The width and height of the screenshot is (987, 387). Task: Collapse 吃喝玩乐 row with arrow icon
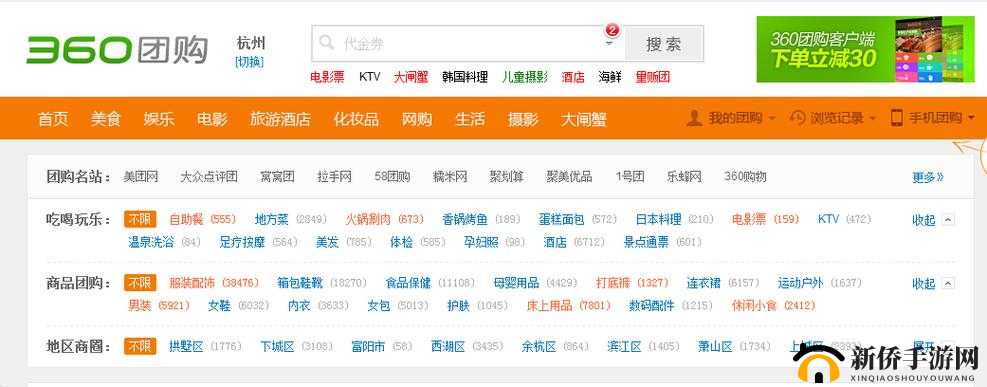coord(949,220)
